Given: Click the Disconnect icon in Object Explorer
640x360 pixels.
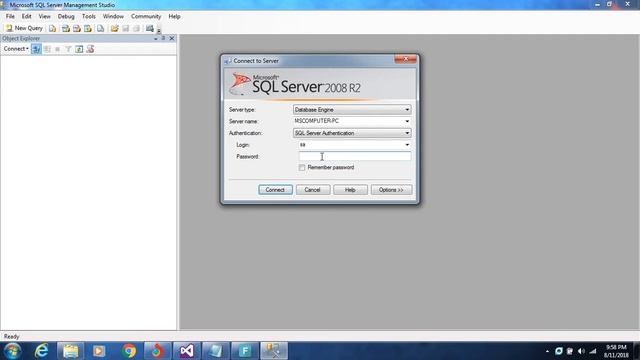Looking at the screenshot, I should click(x=47, y=49).
